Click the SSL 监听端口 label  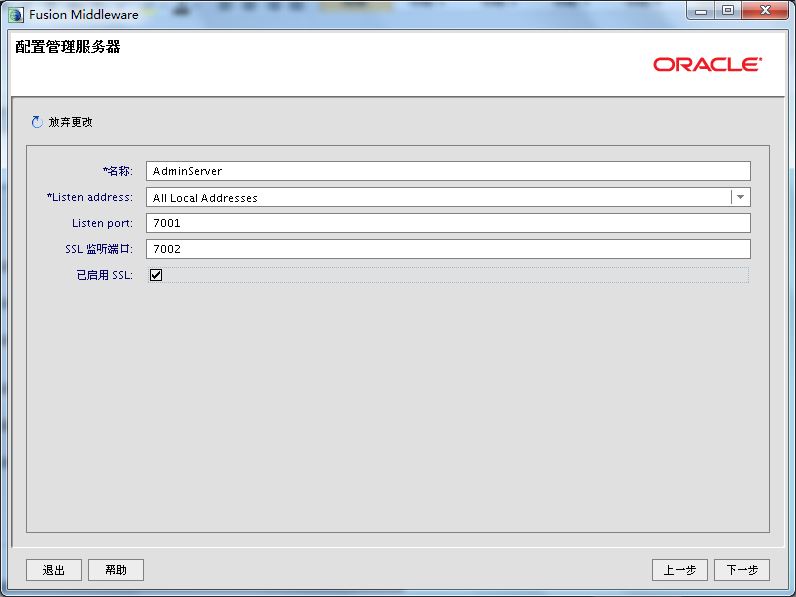point(99,249)
